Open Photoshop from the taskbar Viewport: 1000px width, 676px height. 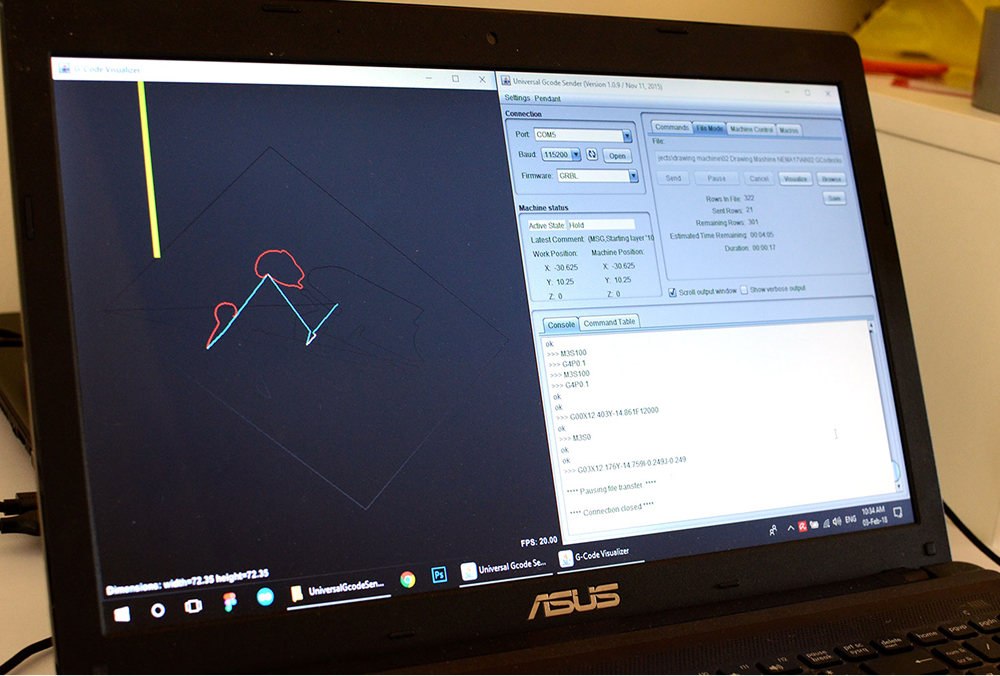(439, 575)
